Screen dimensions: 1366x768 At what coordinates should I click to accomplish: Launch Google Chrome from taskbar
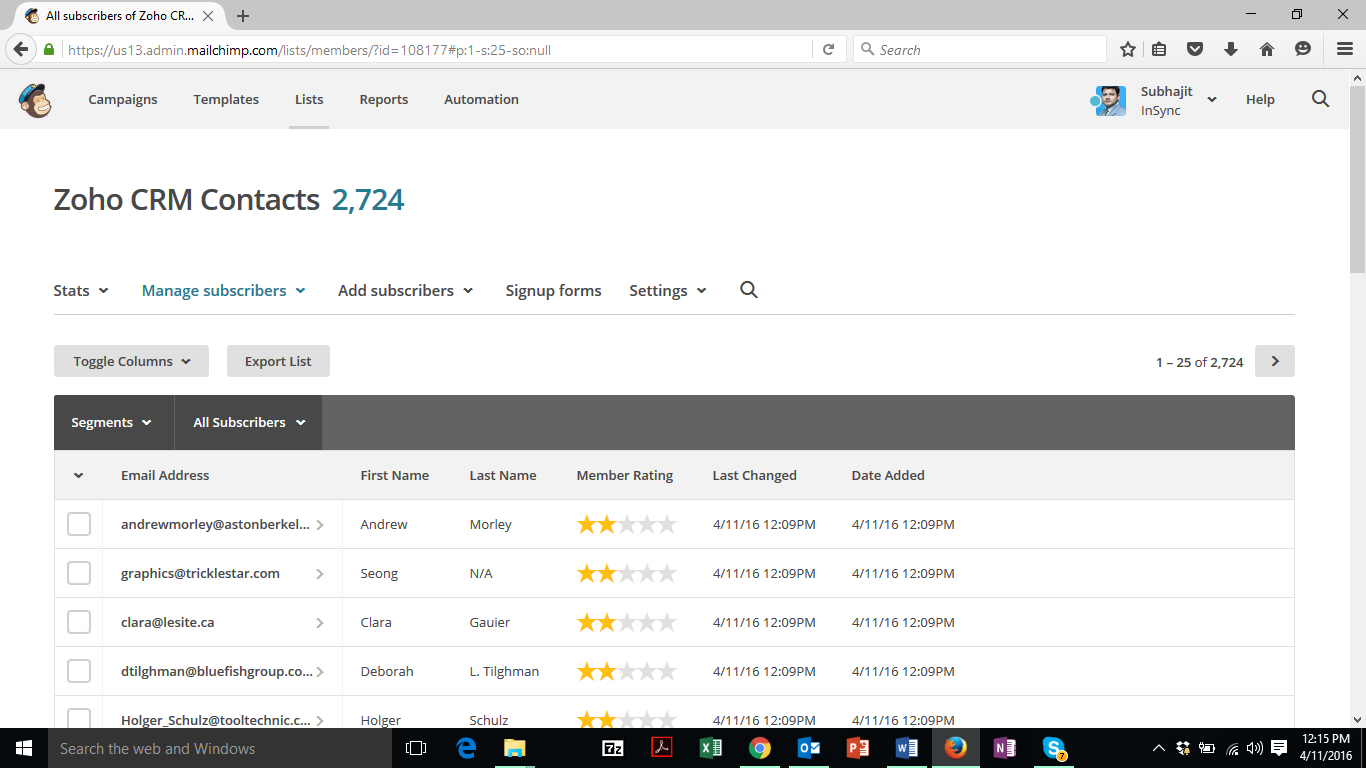coord(760,748)
